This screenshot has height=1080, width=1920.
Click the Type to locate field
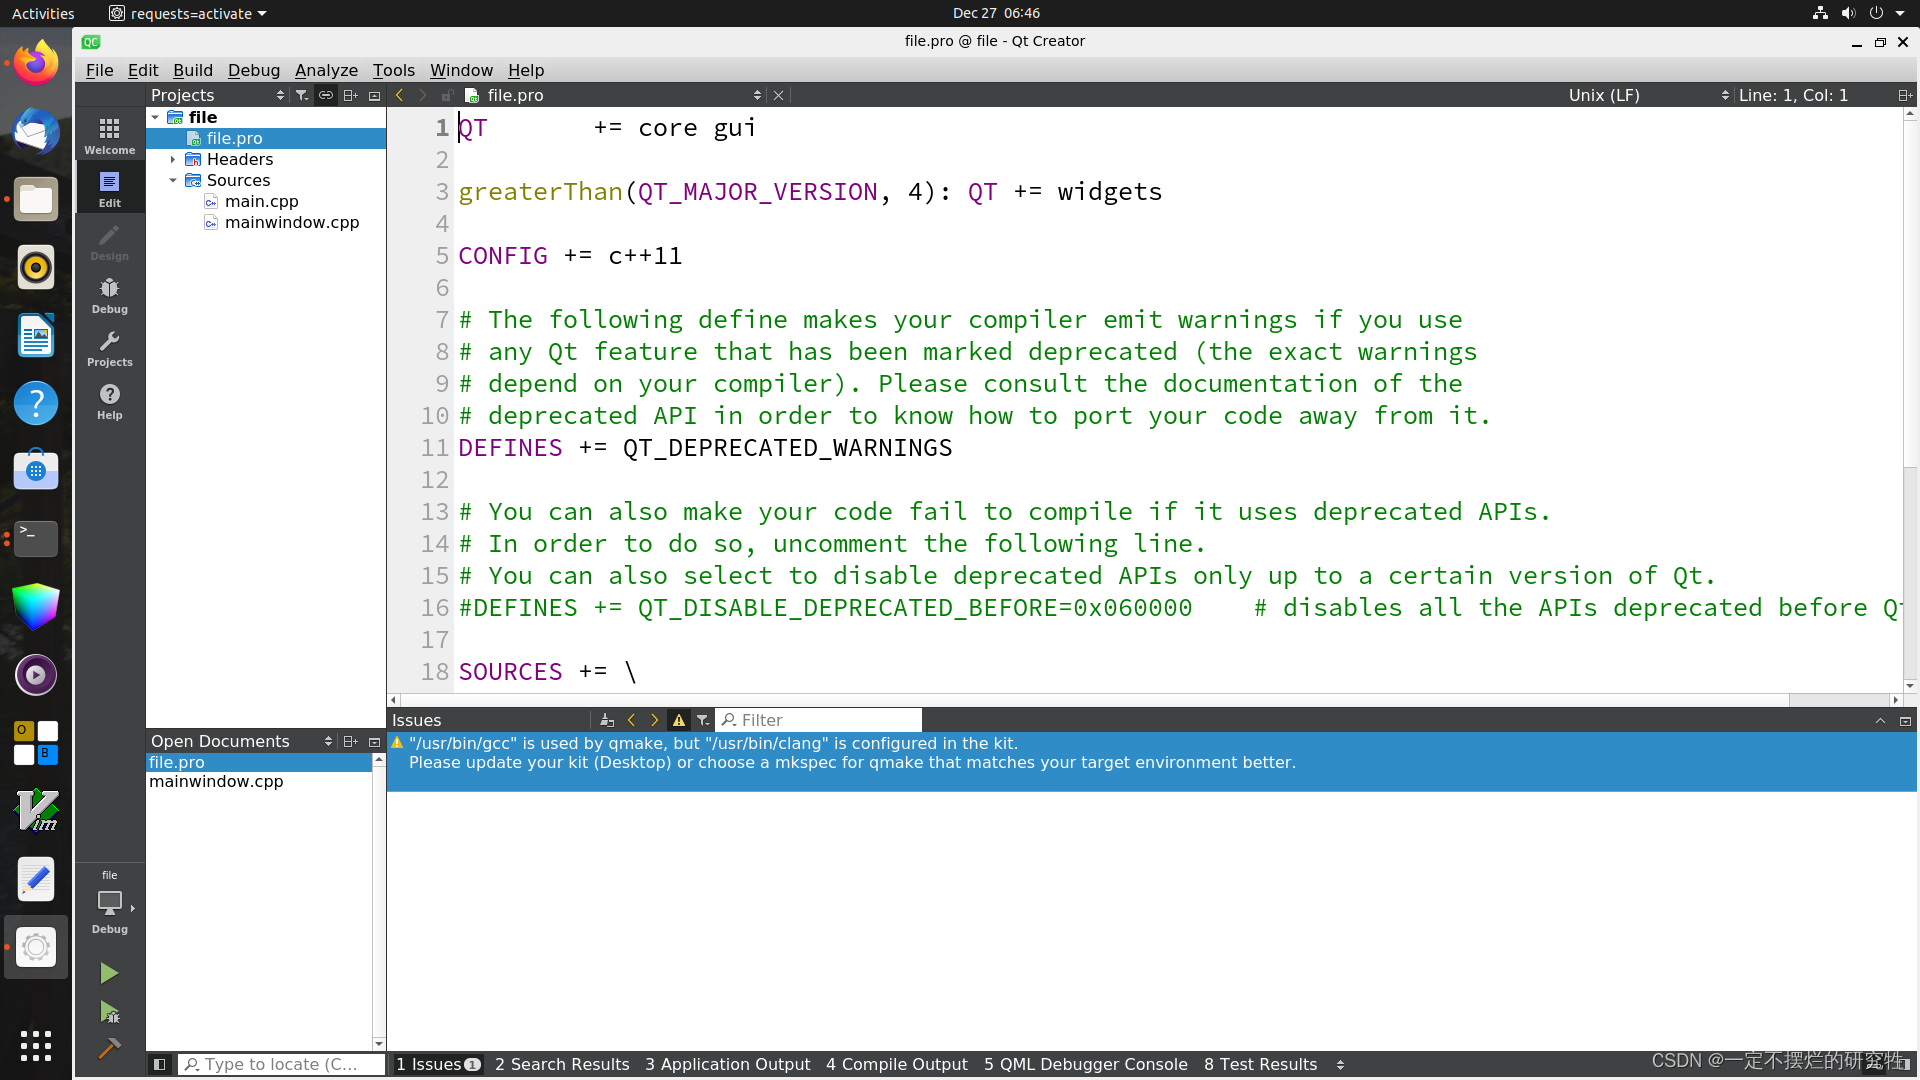point(281,1064)
